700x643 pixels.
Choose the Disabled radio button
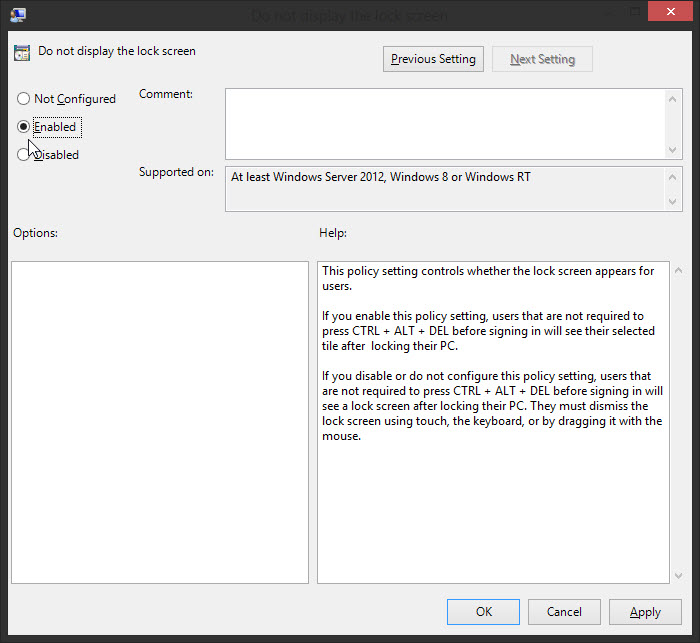pyautogui.click(x=22, y=154)
